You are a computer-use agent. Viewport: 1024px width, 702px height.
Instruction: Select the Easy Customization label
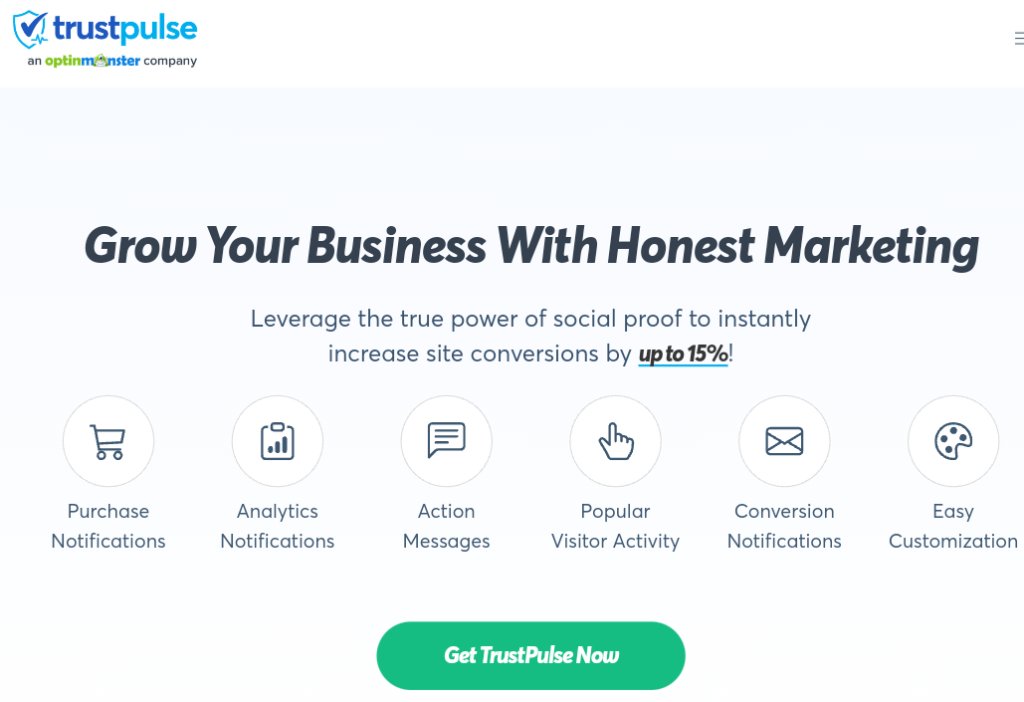point(953,526)
